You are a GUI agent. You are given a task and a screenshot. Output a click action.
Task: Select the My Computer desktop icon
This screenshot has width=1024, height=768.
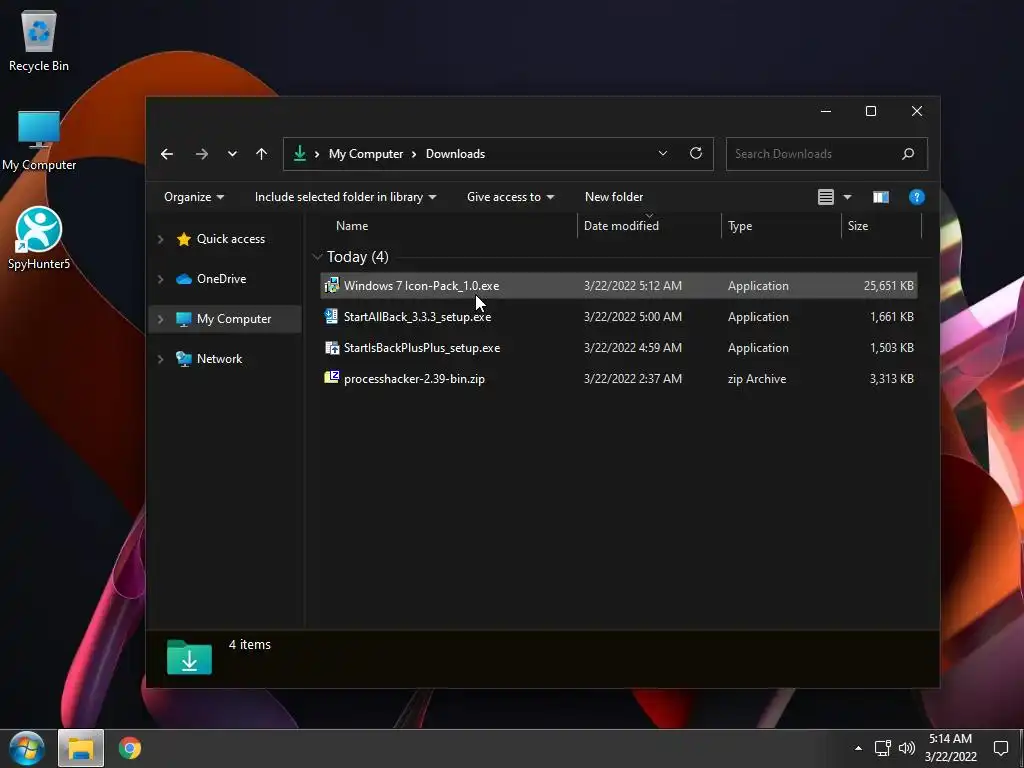39,140
